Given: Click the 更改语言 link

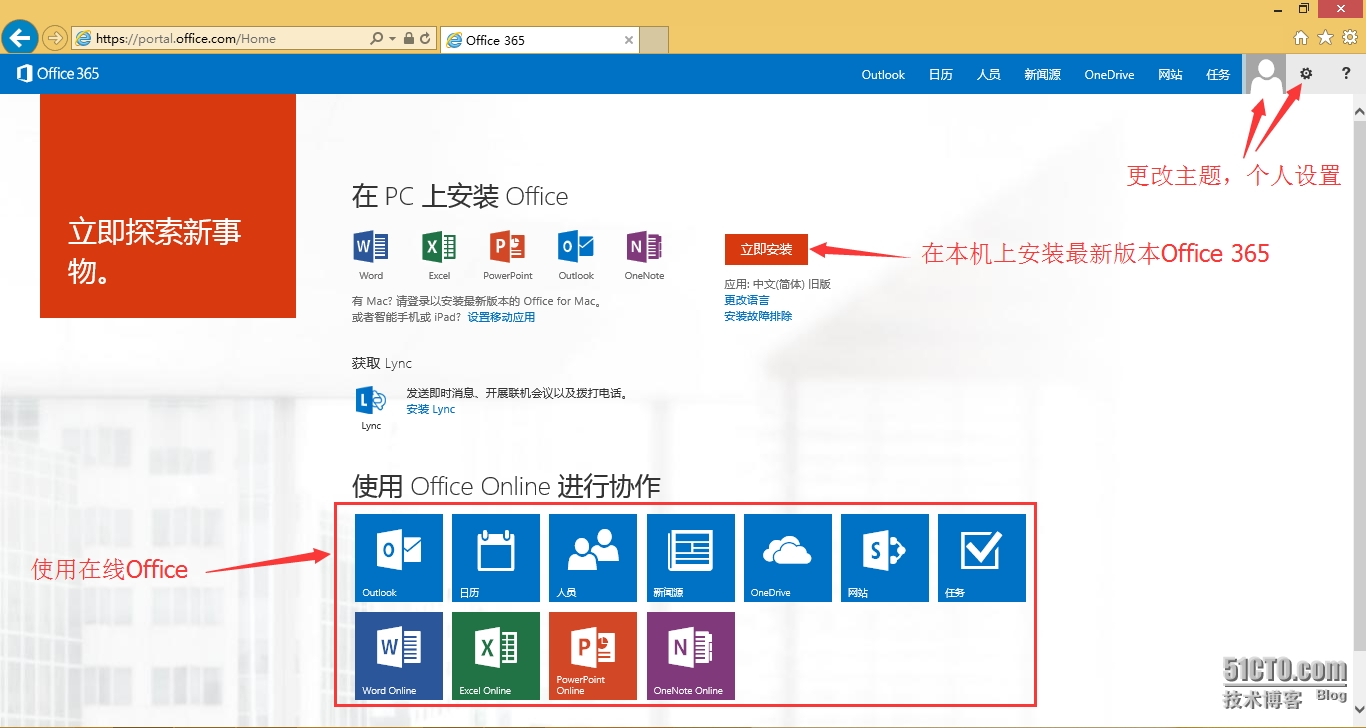Looking at the screenshot, I should tap(747, 300).
